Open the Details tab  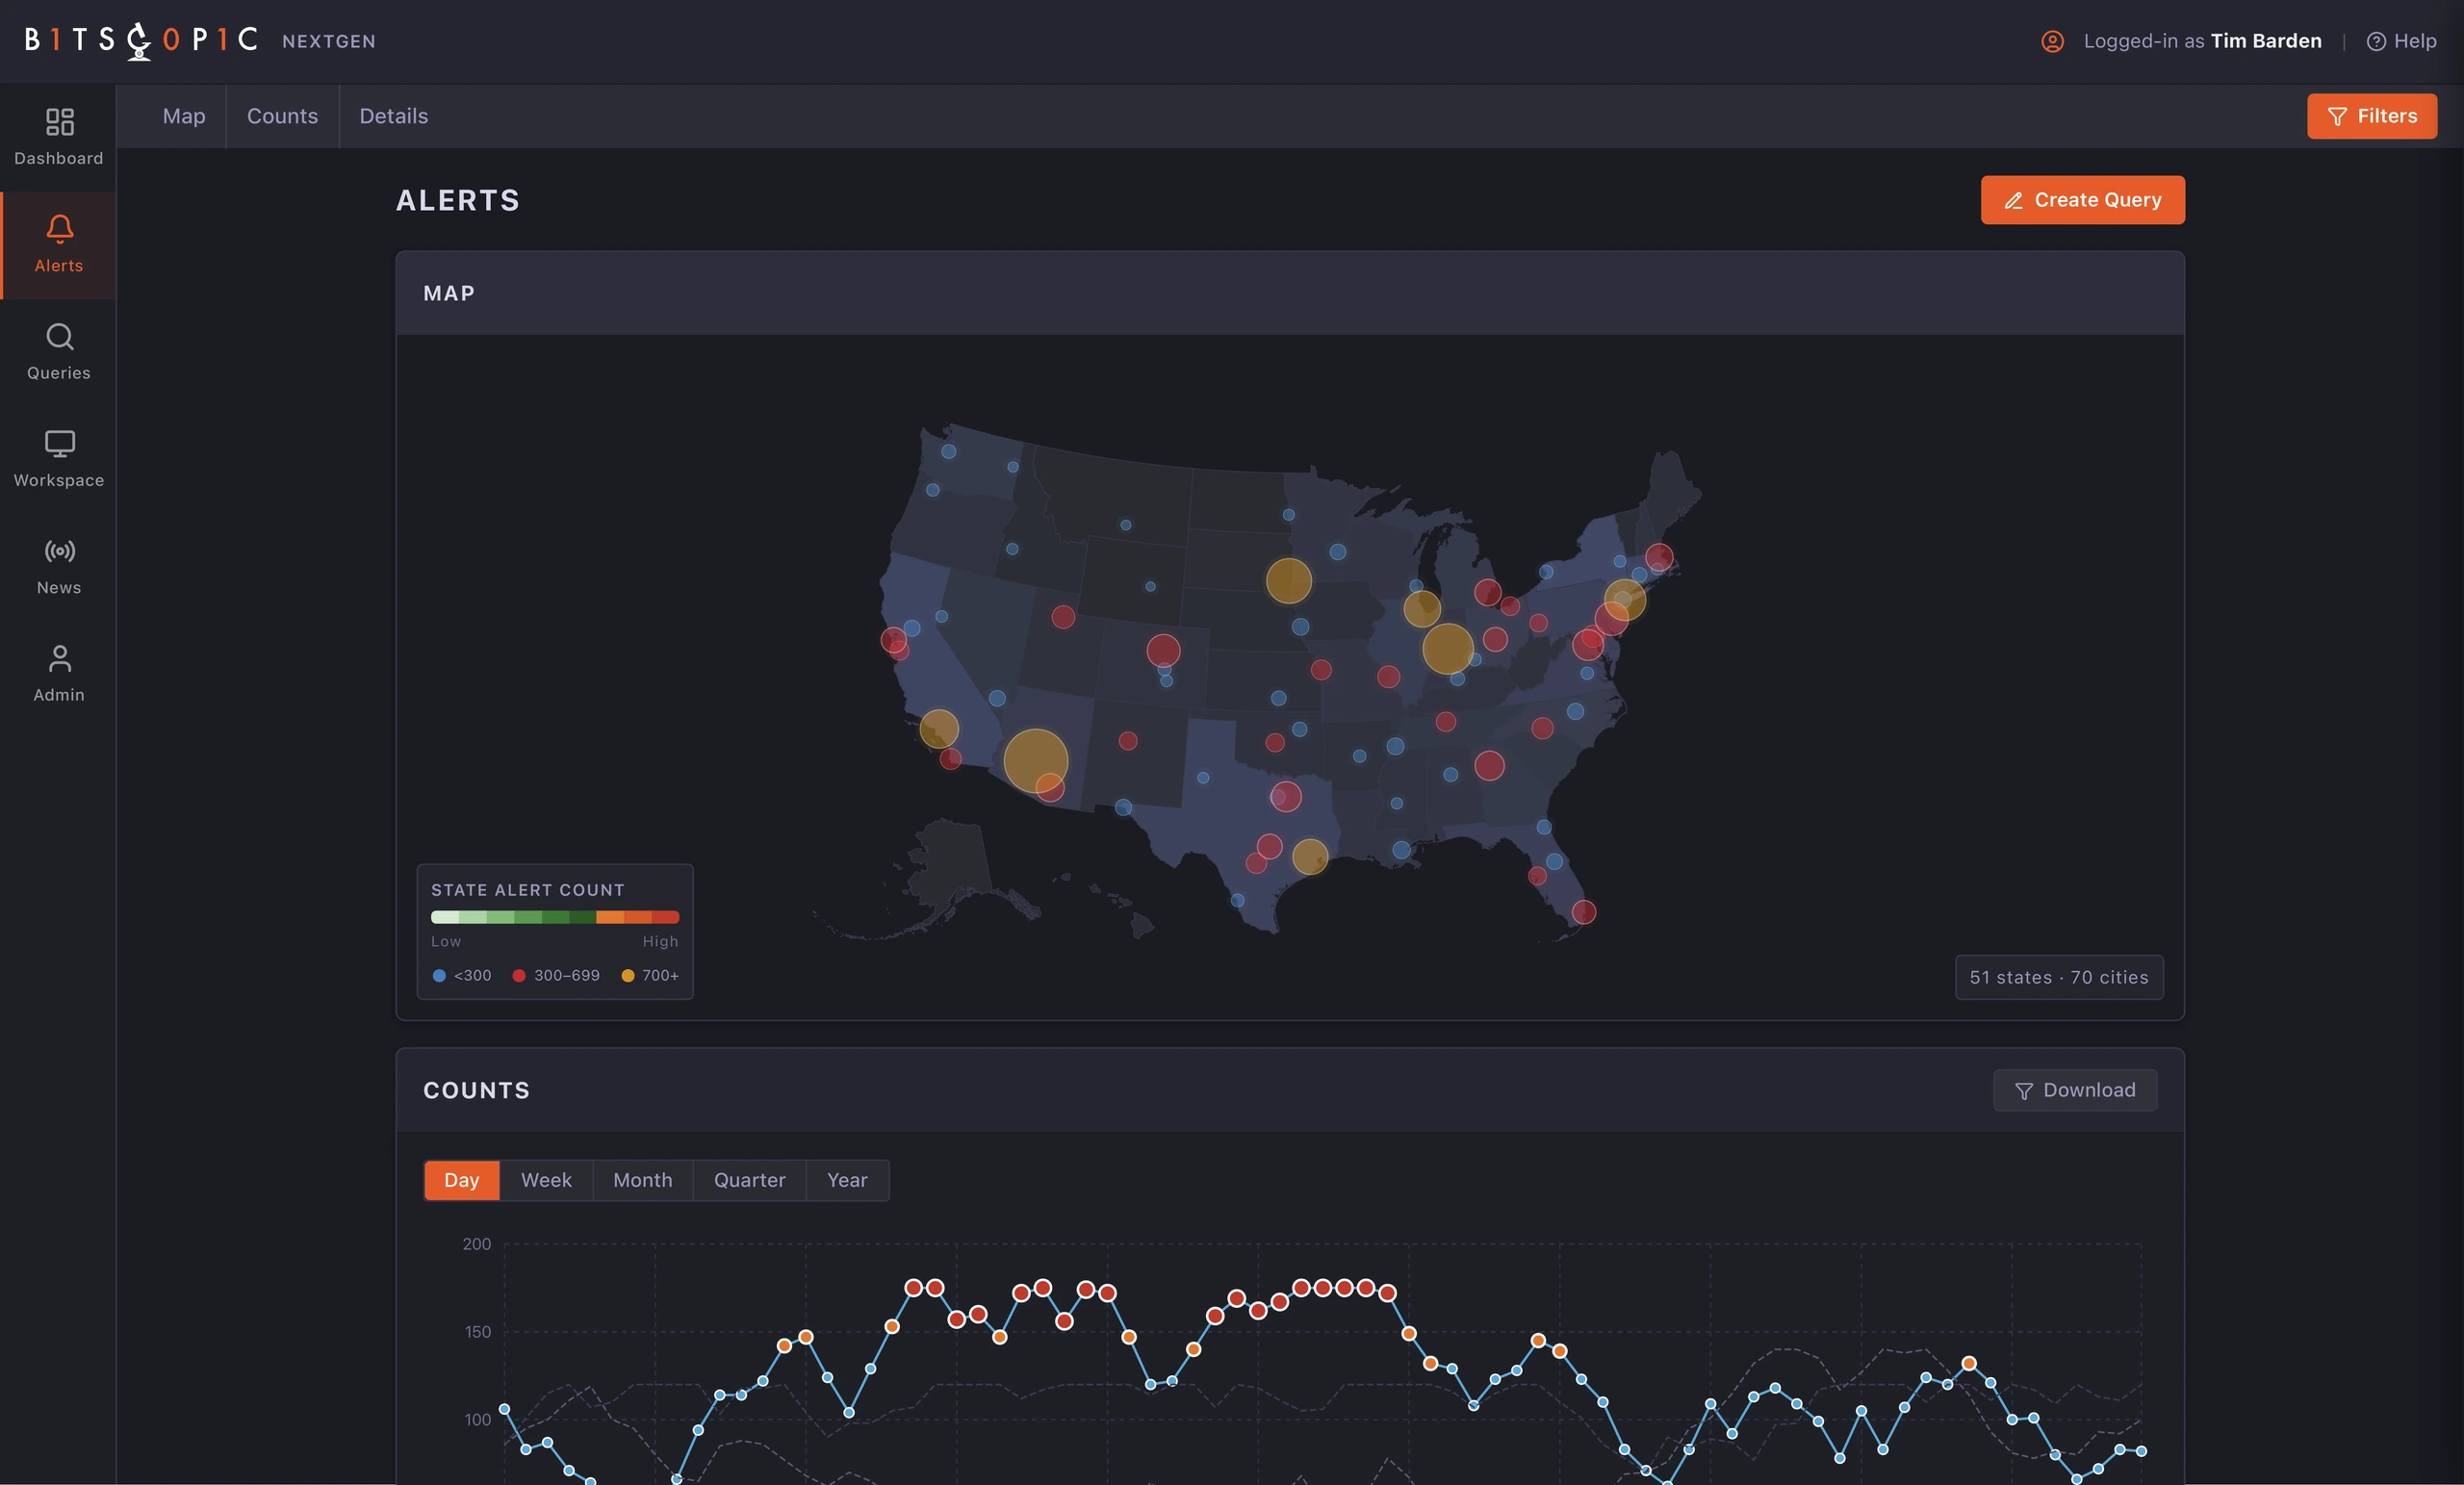pos(394,116)
